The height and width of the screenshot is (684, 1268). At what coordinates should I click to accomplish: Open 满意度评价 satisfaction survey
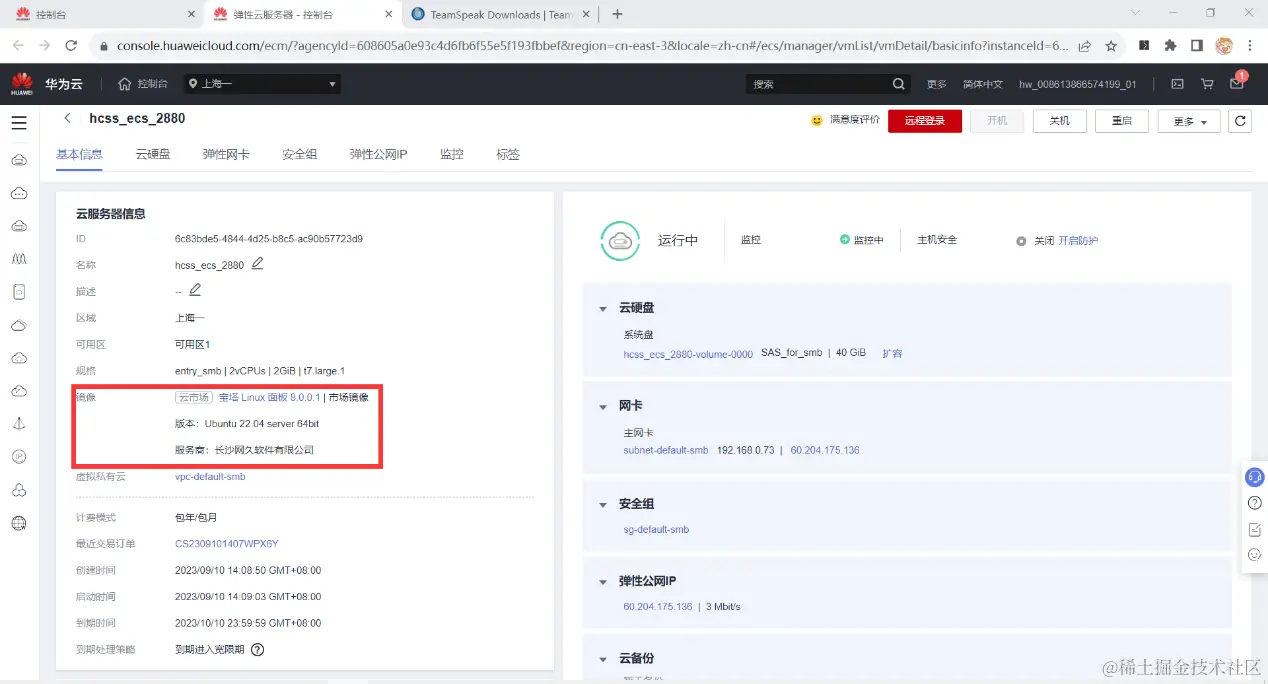pos(846,120)
